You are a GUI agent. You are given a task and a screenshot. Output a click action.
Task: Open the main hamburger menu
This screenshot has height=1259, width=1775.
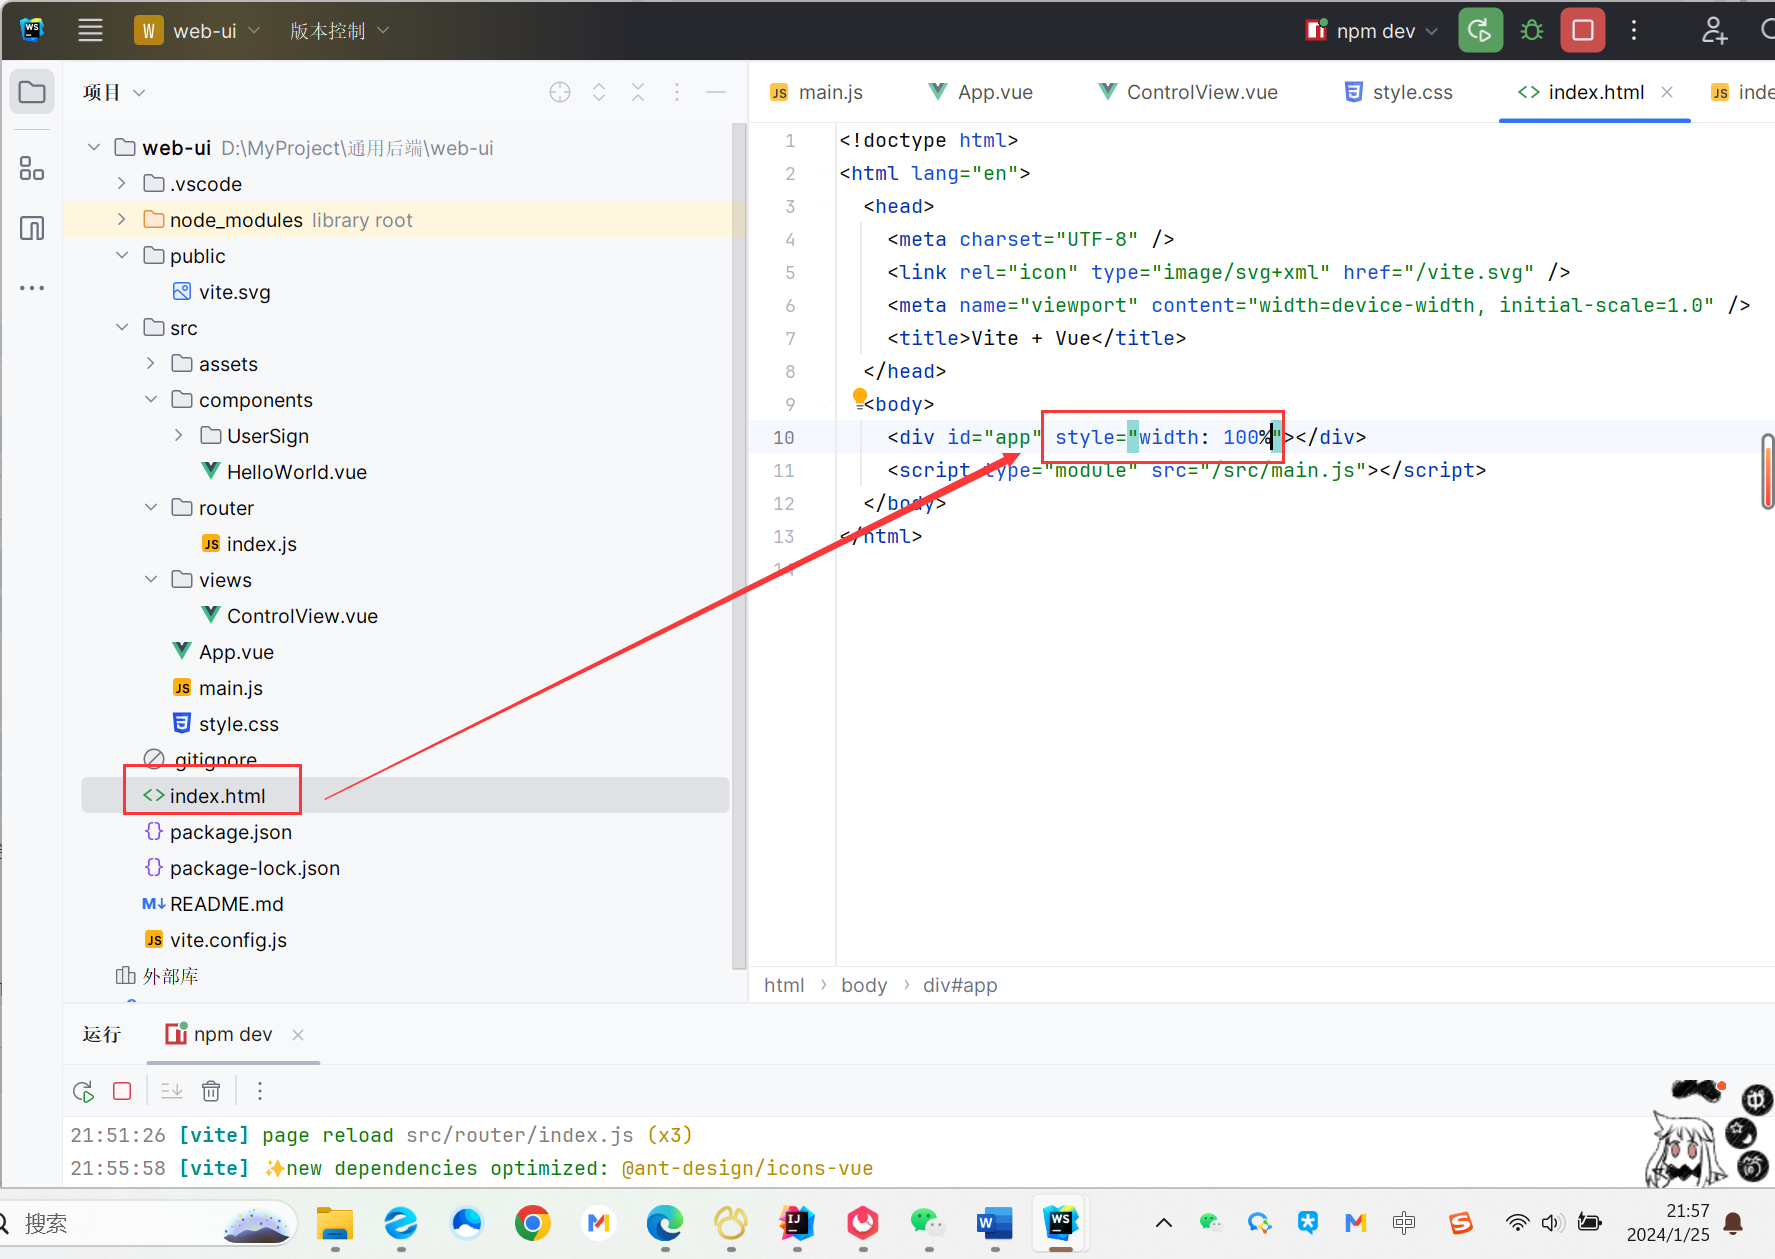tap(90, 30)
